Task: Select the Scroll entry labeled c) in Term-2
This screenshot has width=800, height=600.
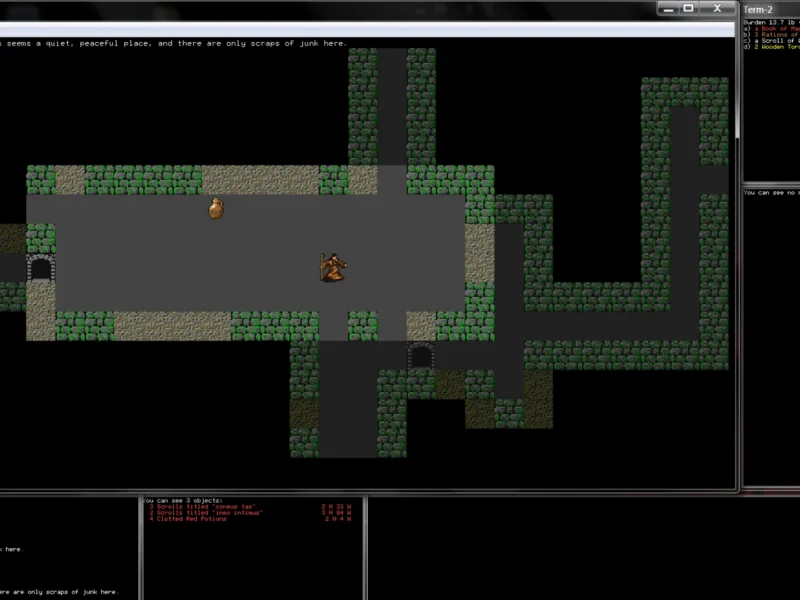Action: (x=771, y=41)
